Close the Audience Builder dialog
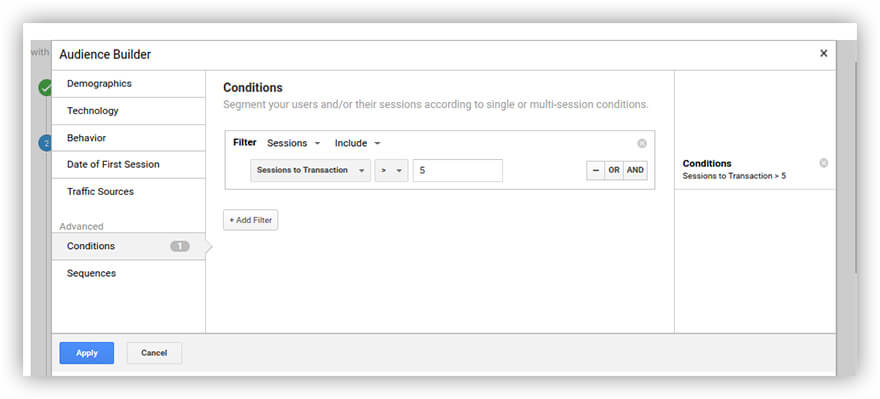 pyautogui.click(x=823, y=53)
